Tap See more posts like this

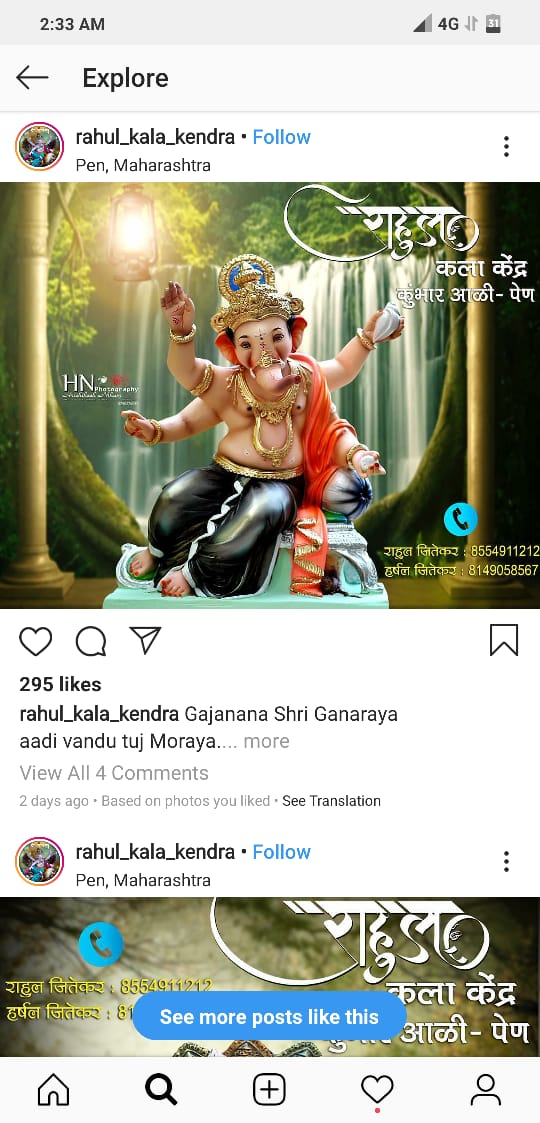tap(269, 1016)
